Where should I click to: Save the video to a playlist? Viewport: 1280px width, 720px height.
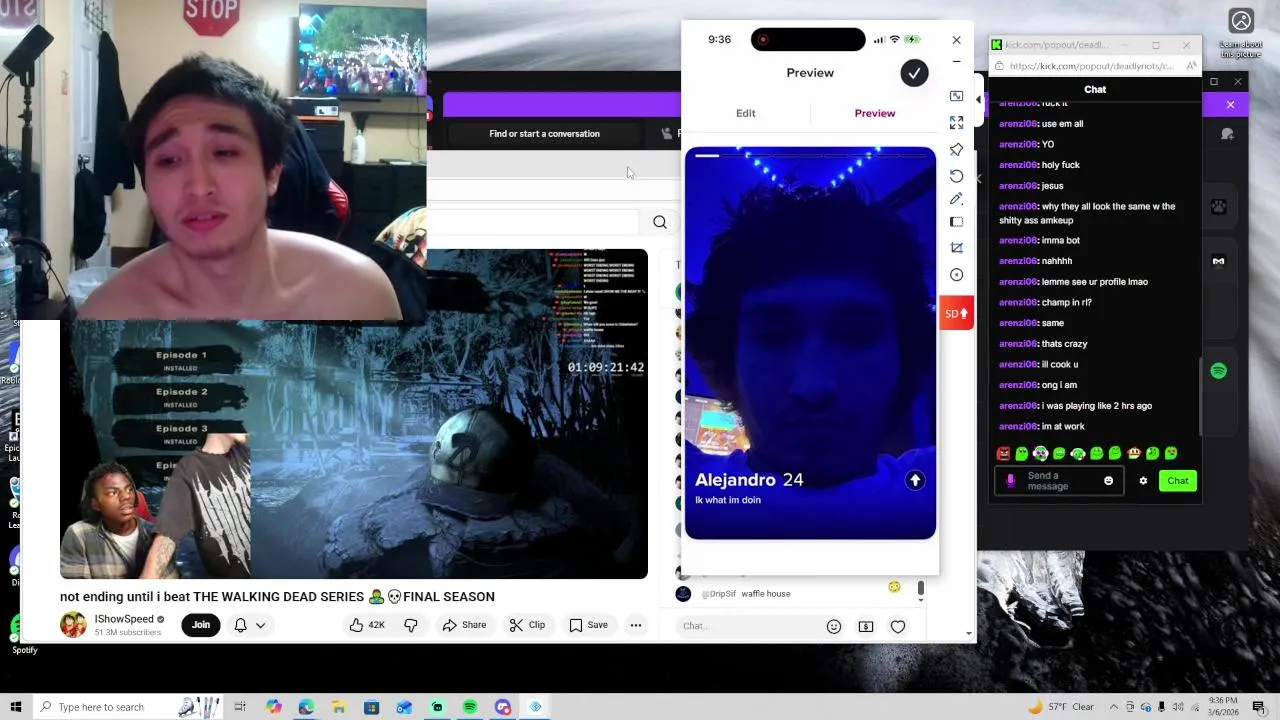click(588, 625)
